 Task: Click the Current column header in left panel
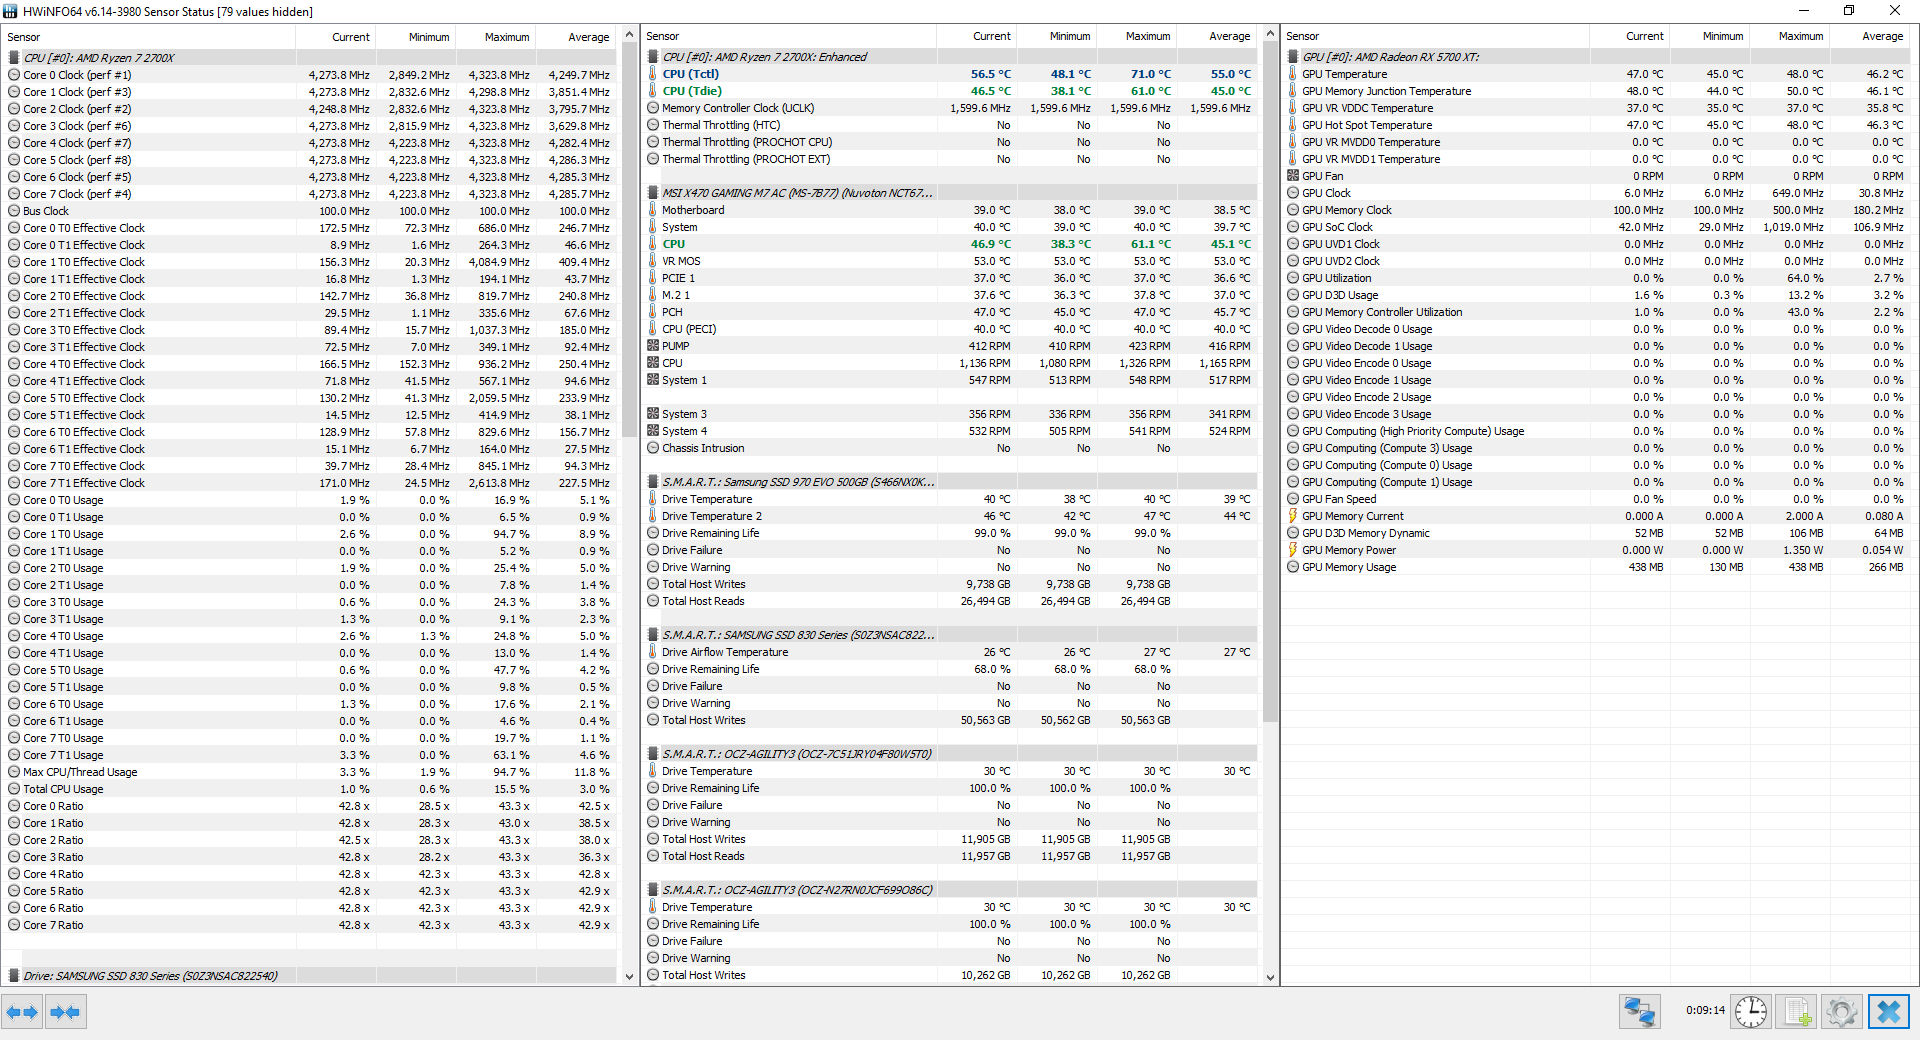pos(336,37)
